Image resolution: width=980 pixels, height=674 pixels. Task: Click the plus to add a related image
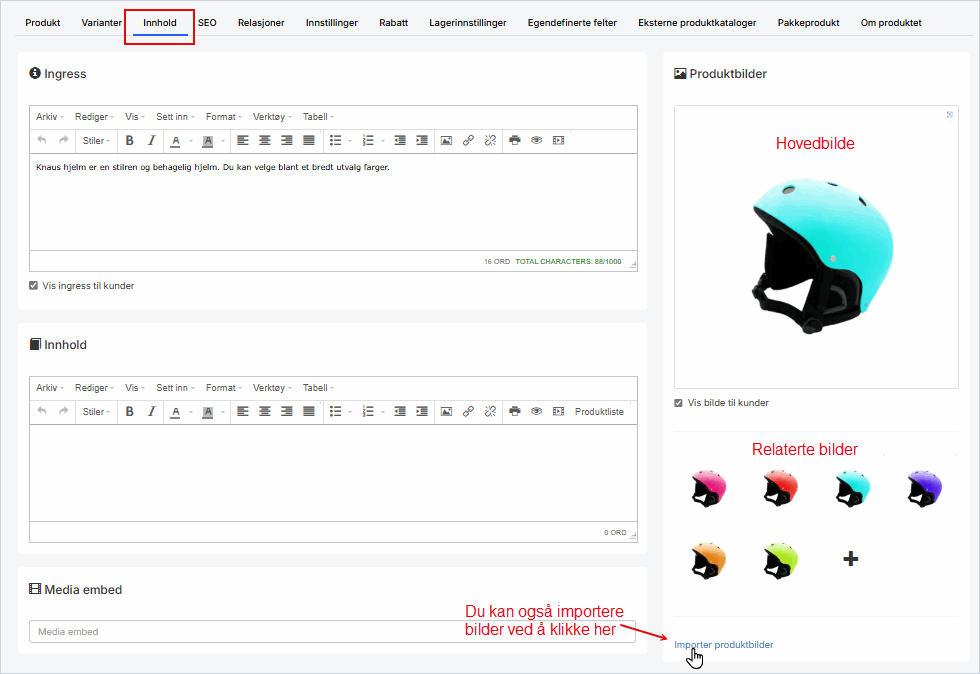(x=849, y=559)
